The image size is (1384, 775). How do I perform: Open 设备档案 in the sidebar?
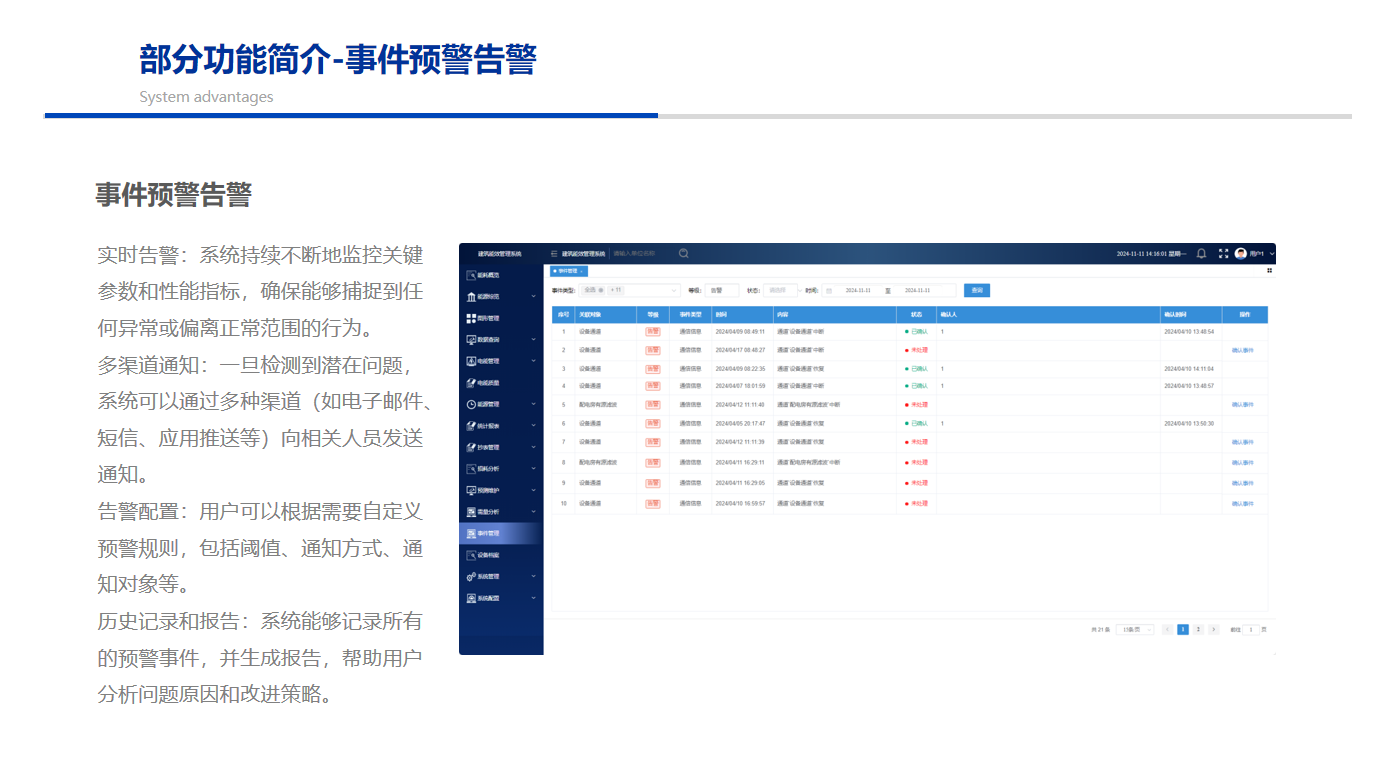coord(487,555)
